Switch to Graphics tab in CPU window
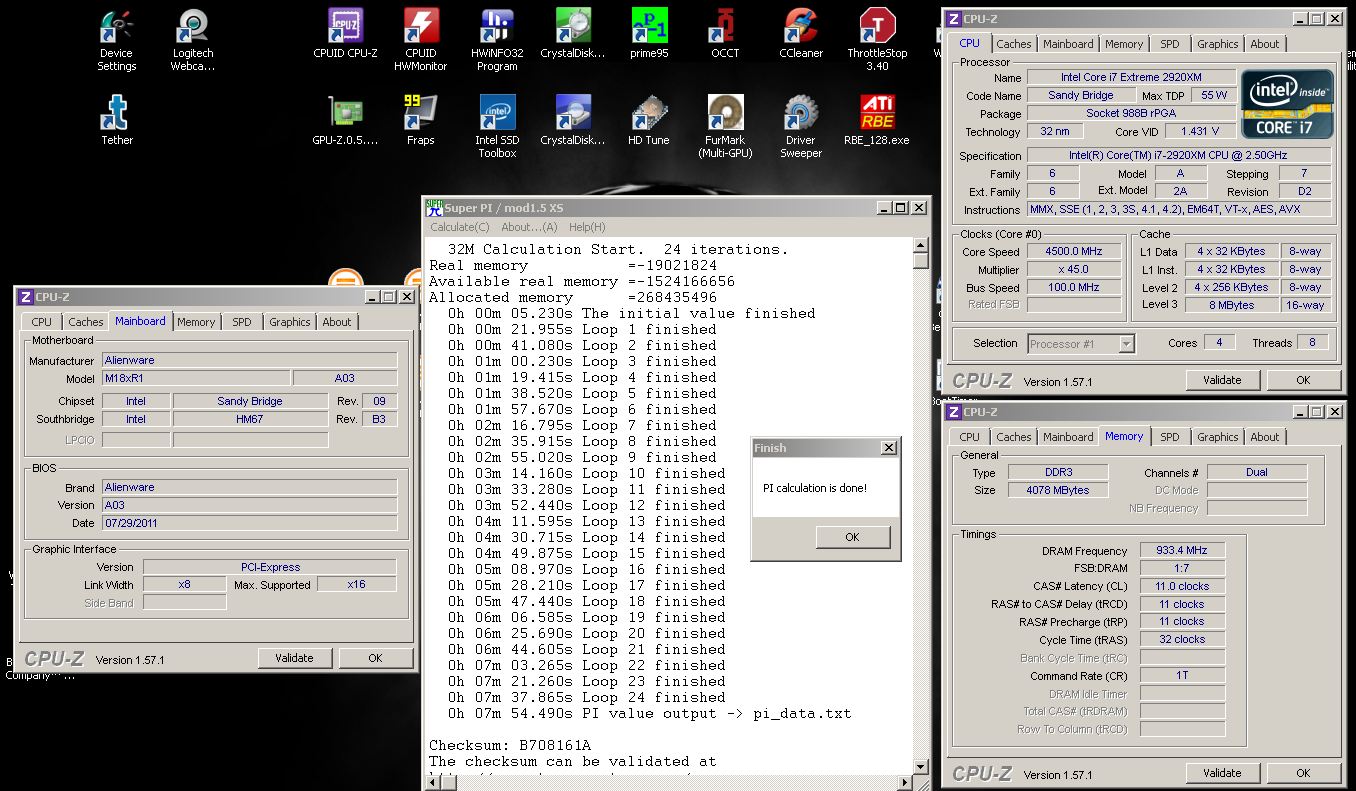Image resolution: width=1356 pixels, height=791 pixels. [x=1217, y=44]
